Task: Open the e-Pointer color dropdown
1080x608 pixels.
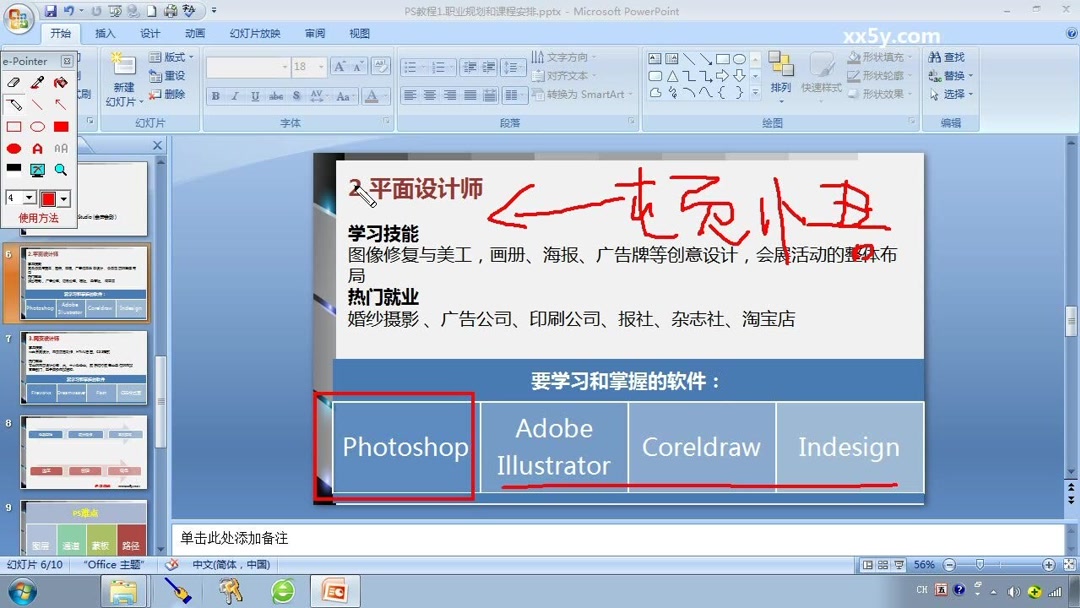Action: click(x=63, y=197)
